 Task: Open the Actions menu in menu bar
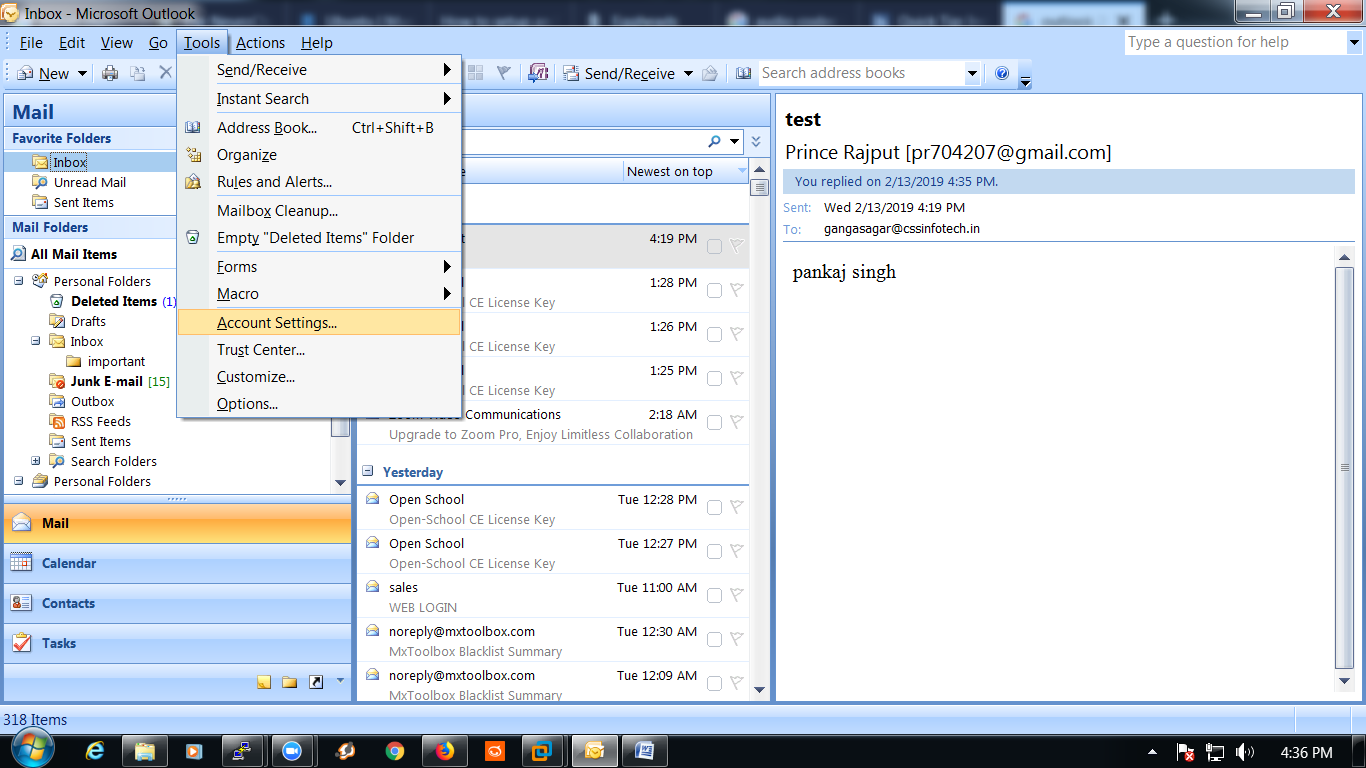point(260,43)
